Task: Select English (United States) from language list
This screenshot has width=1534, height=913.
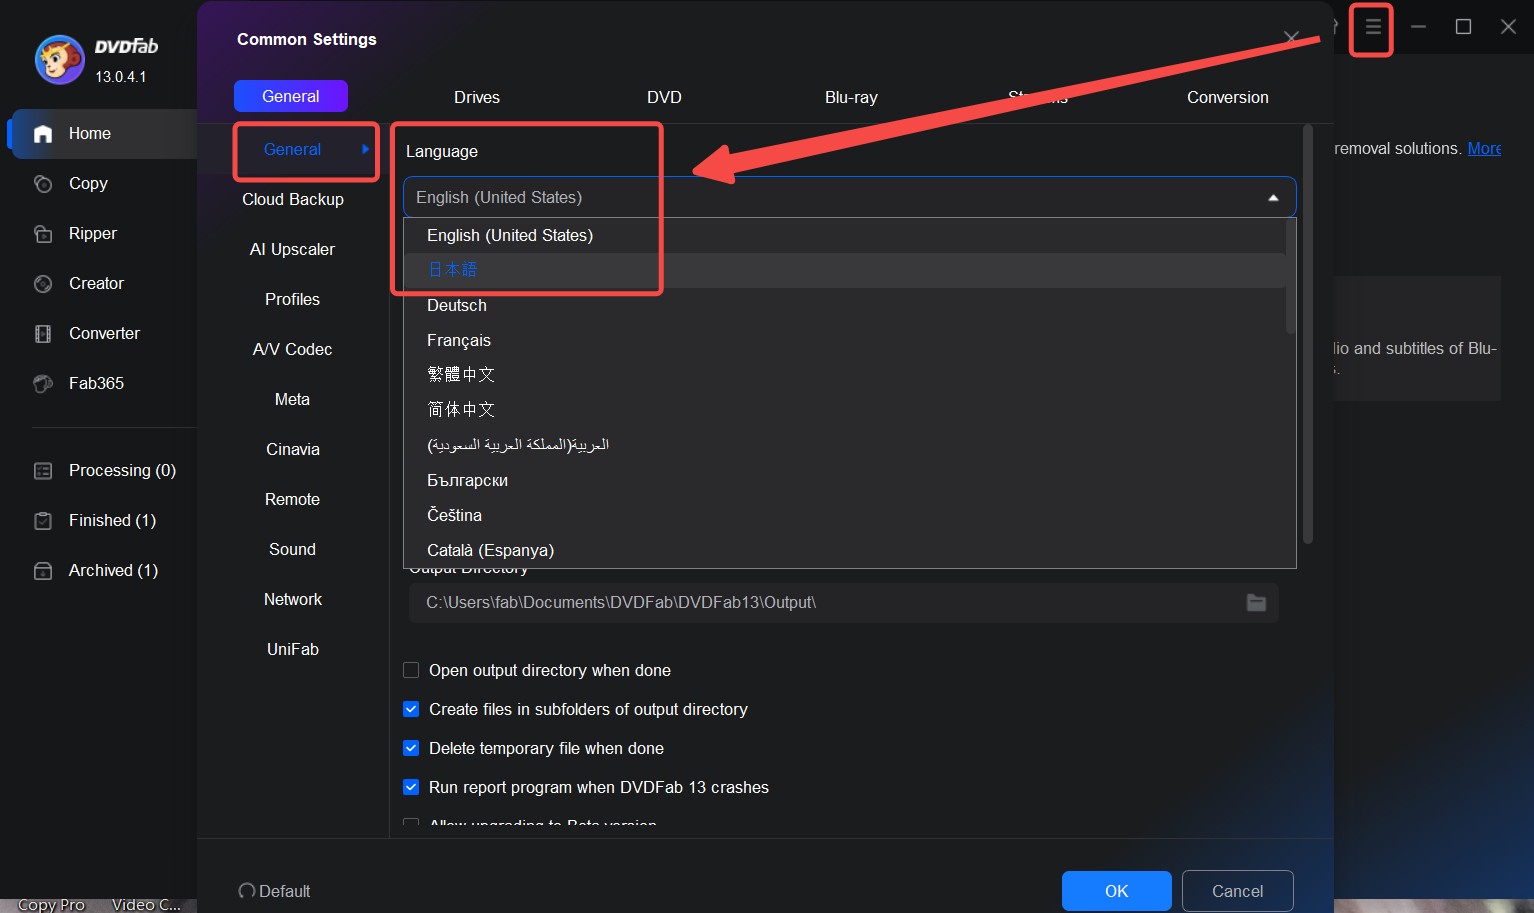Action: click(844, 235)
